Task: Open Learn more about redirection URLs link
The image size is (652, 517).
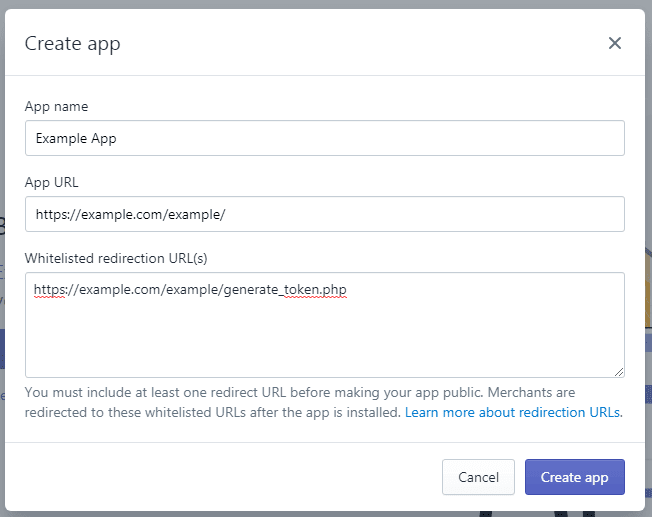Action: point(513,412)
